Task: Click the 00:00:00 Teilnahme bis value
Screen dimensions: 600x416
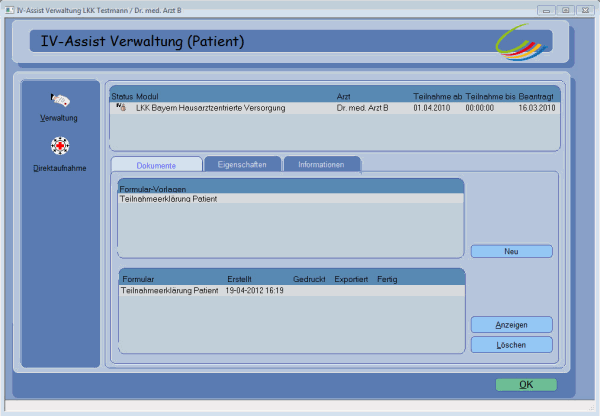Action: (479, 108)
